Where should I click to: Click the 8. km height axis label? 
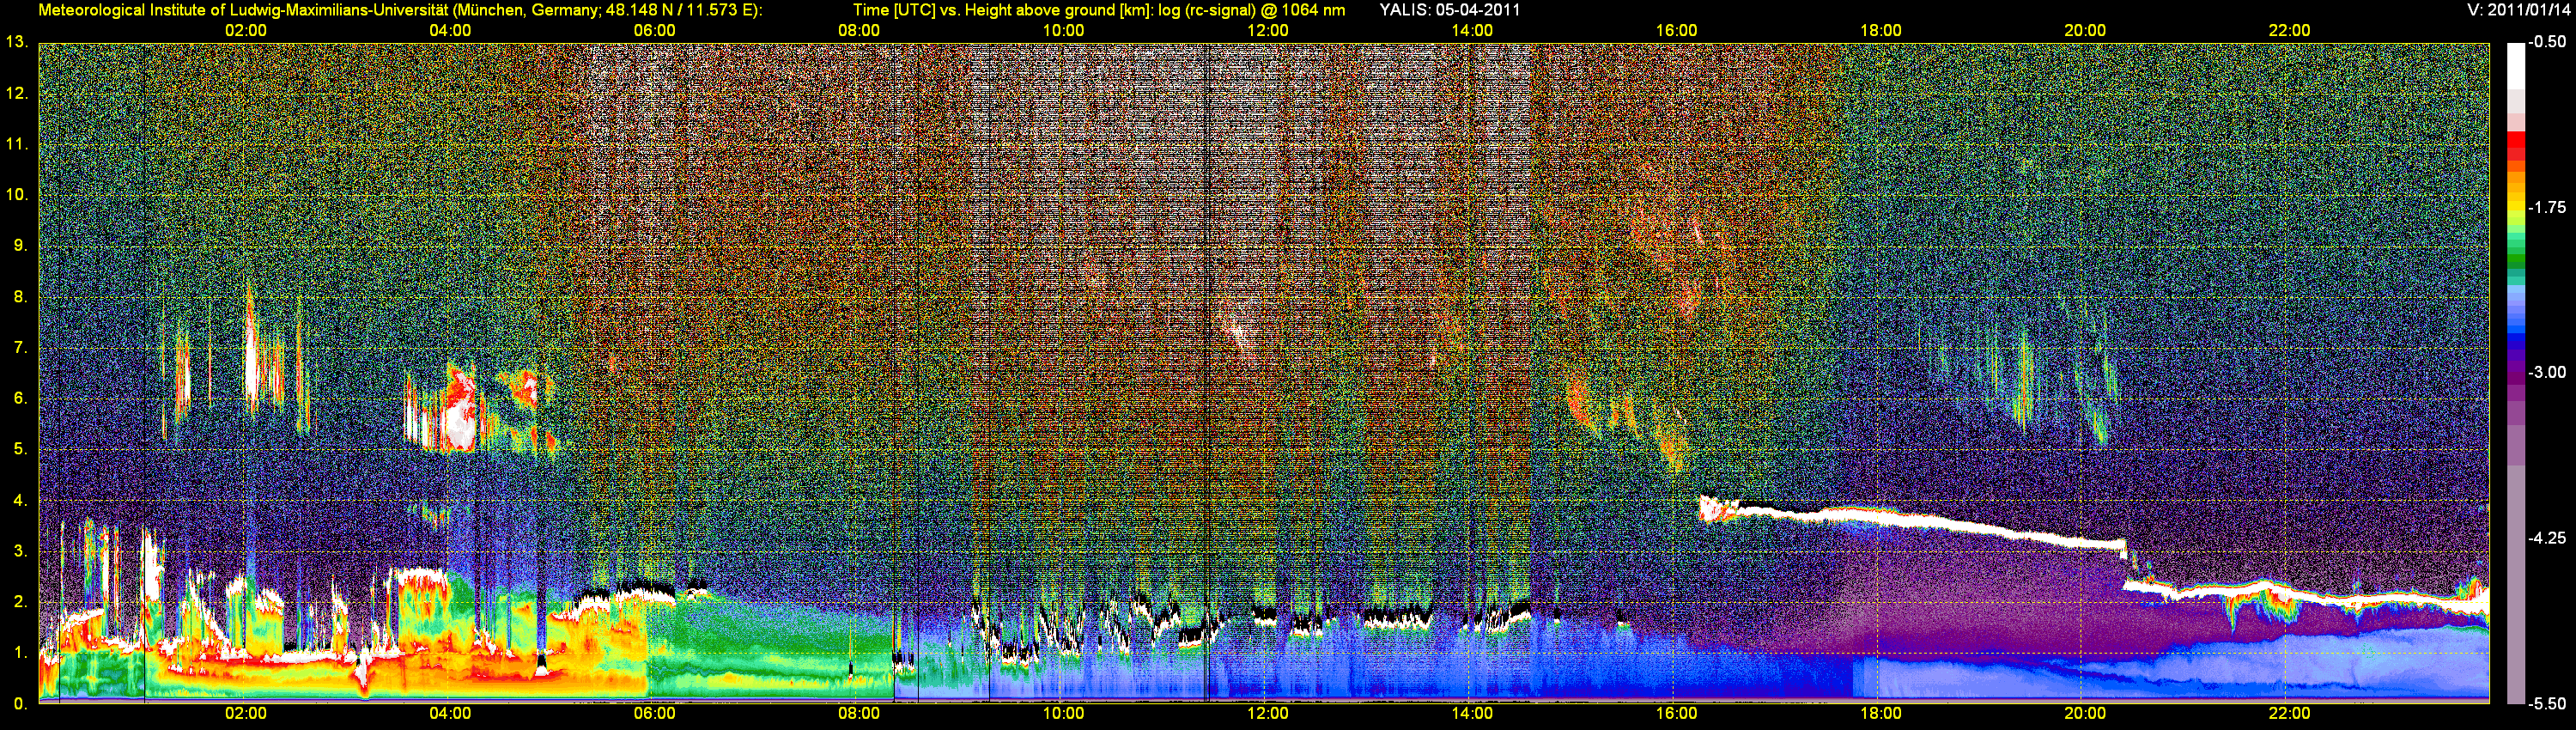pos(20,296)
